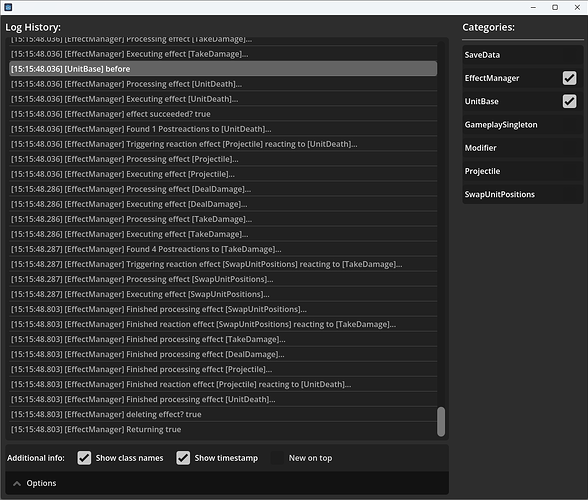Uncheck the UnitBase category checkbox

[569, 101]
